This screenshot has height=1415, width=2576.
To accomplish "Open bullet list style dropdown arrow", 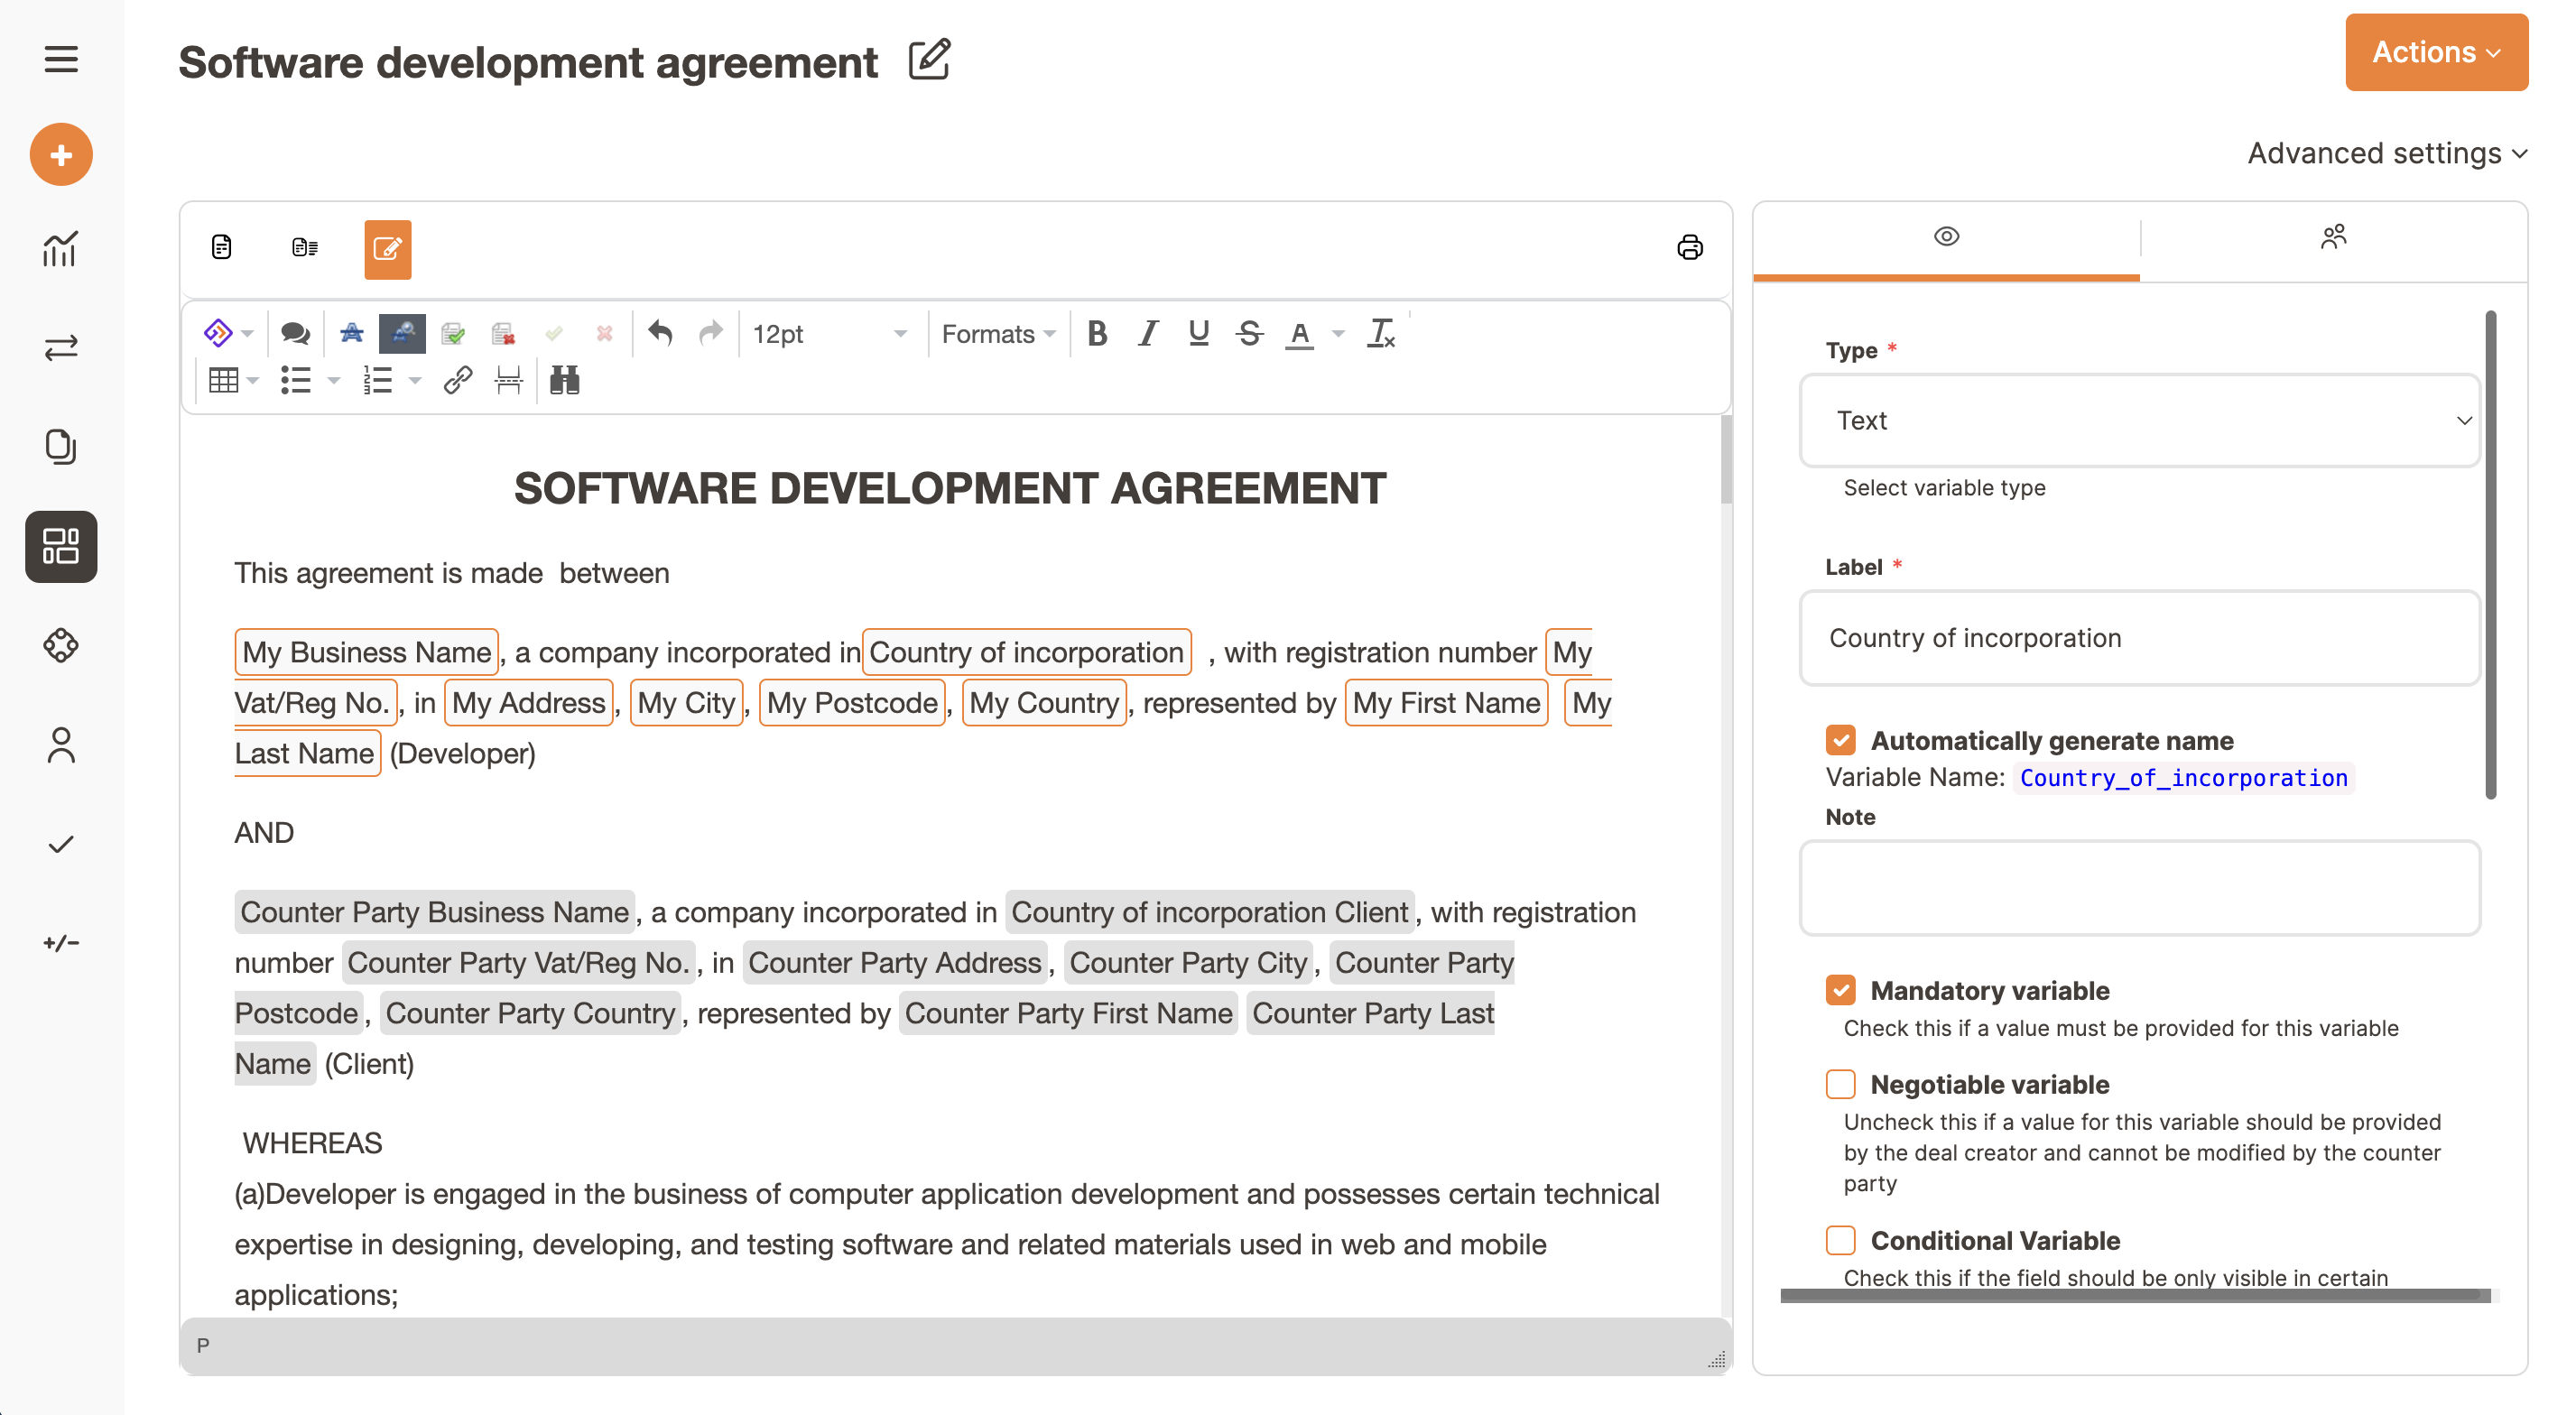I will point(334,380).
